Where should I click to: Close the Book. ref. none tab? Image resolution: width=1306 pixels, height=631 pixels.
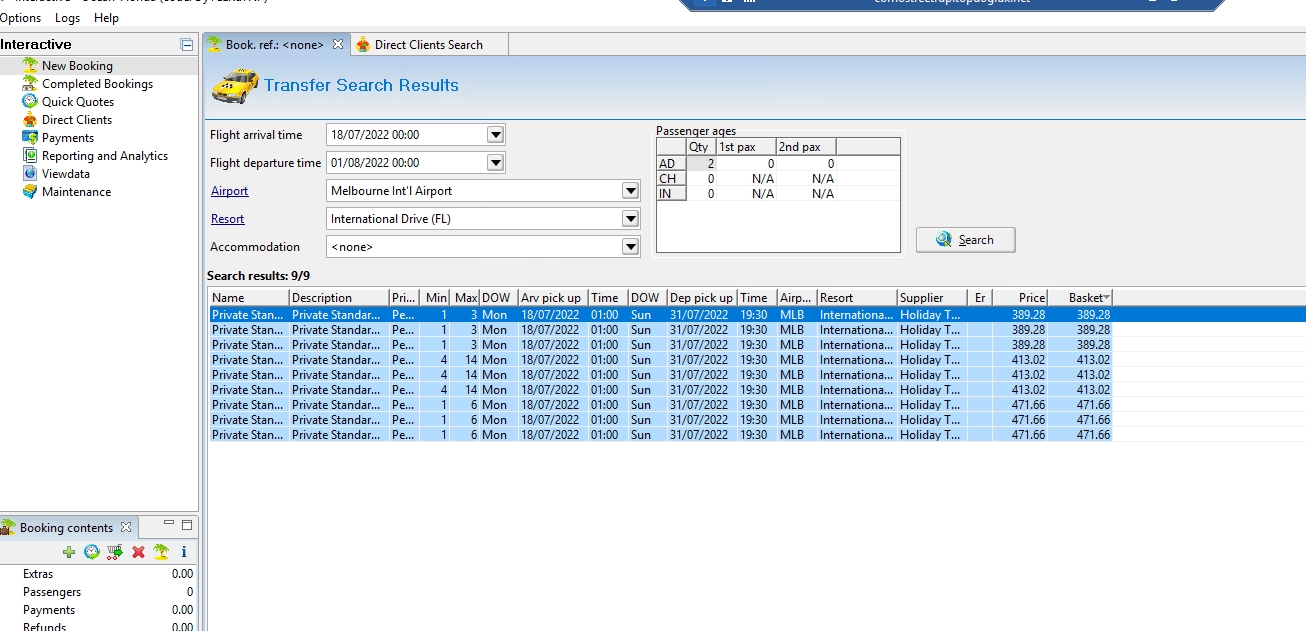point(338,45)
